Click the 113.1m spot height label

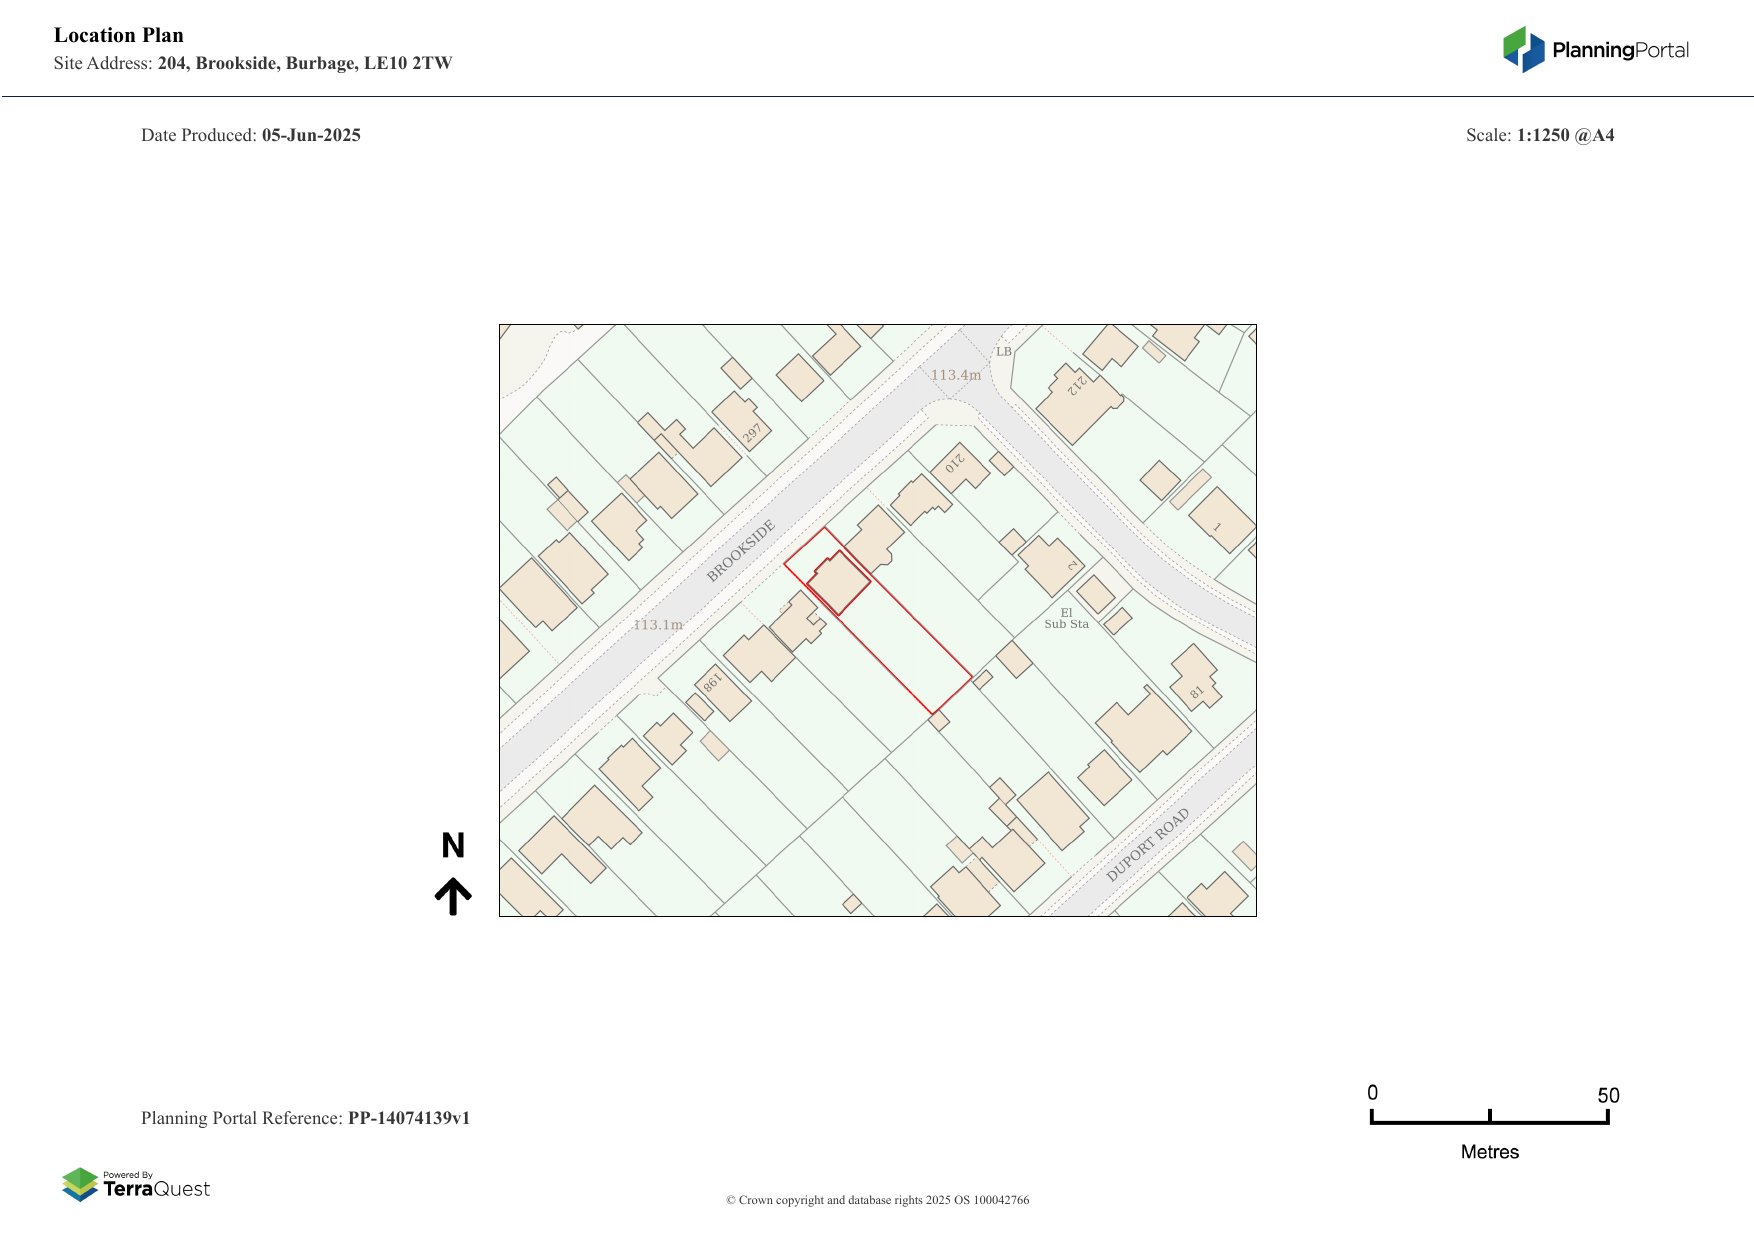[x=658, y=625]
